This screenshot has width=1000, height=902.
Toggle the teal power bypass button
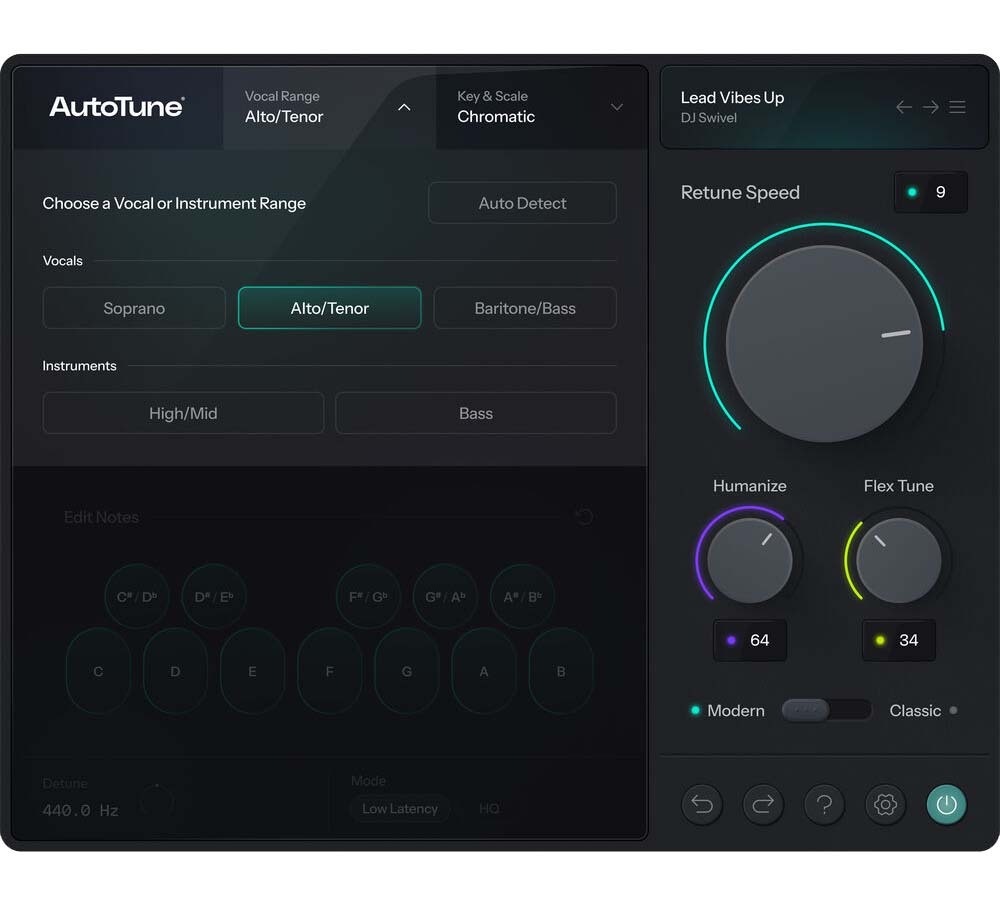946,804
